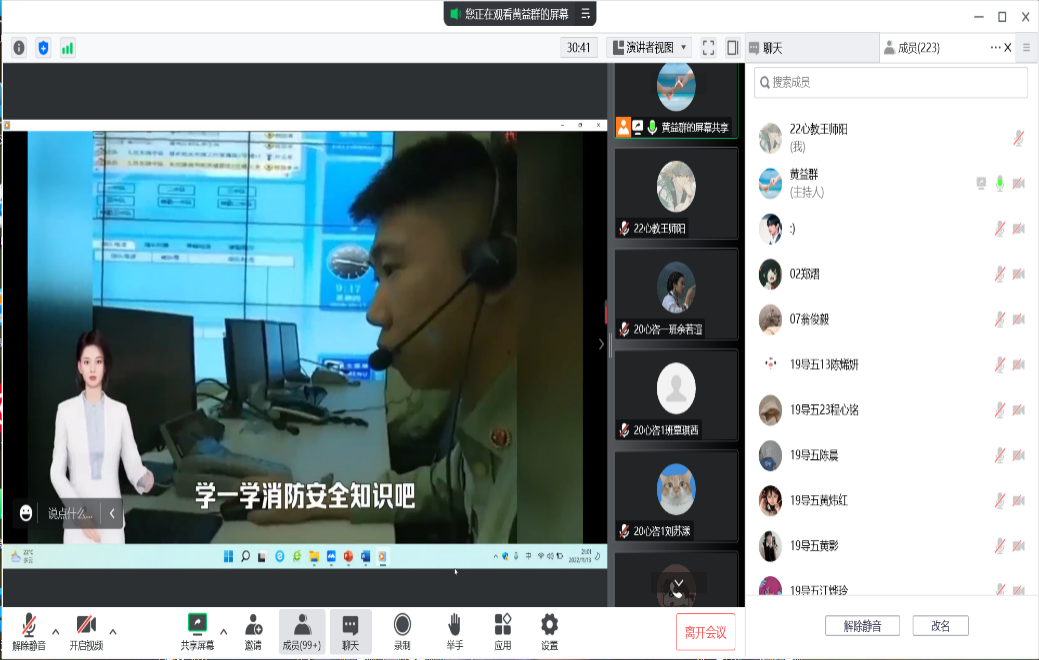
Task: Enter full screen mode
Action: tap(708, 48)
